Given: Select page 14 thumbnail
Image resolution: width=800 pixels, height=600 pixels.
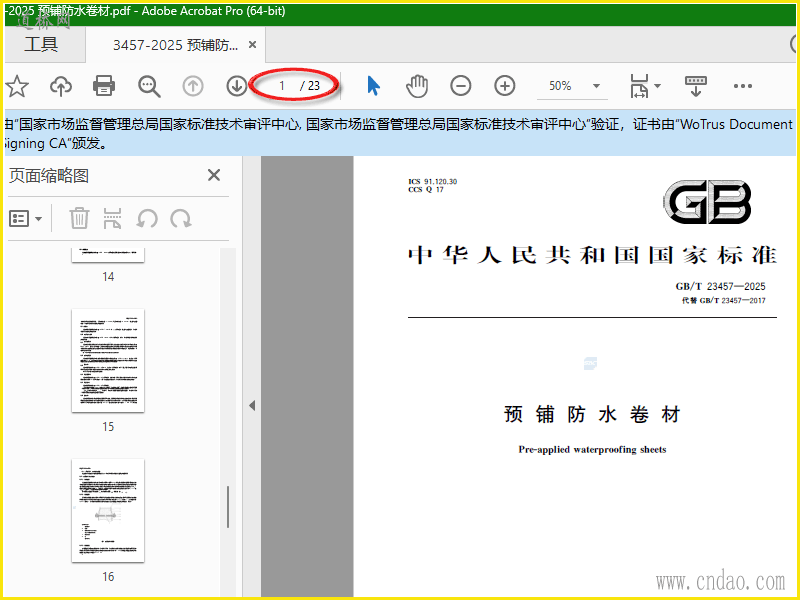Looking at the screenshot, I should point(108,255).
